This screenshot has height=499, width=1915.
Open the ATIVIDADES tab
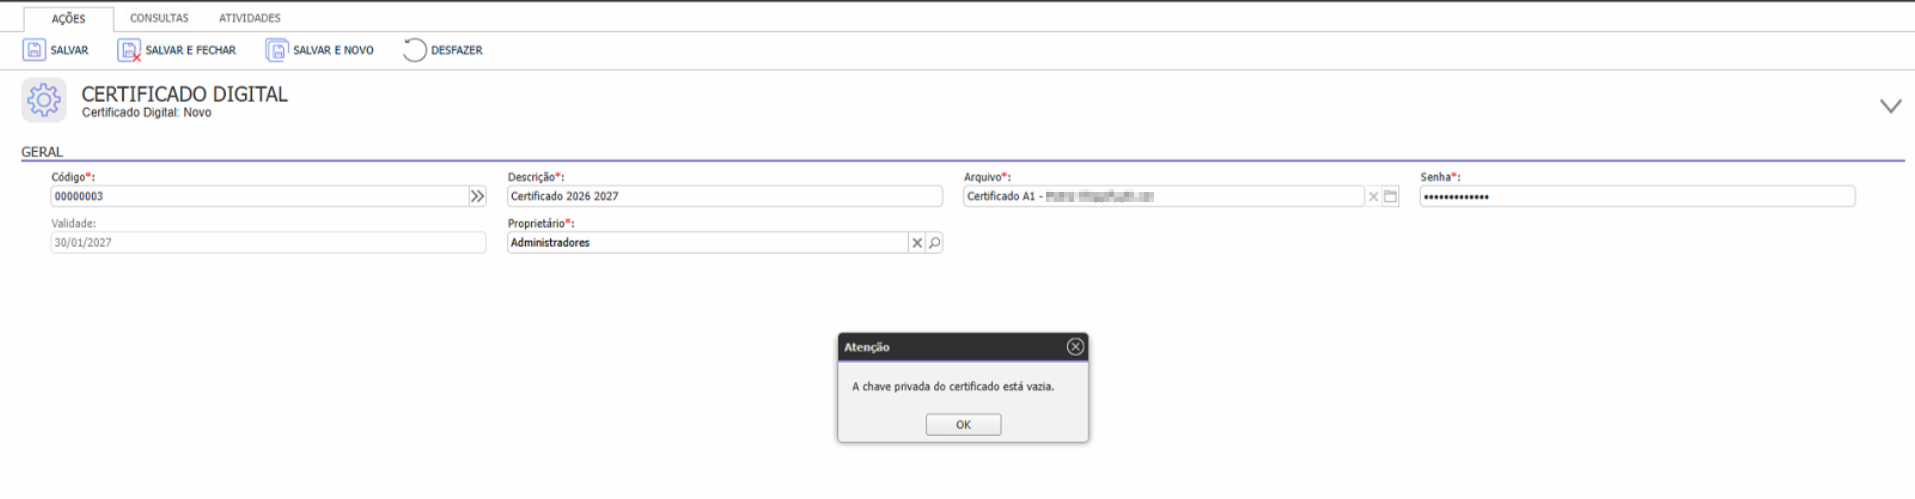click(x=249, y=18)
